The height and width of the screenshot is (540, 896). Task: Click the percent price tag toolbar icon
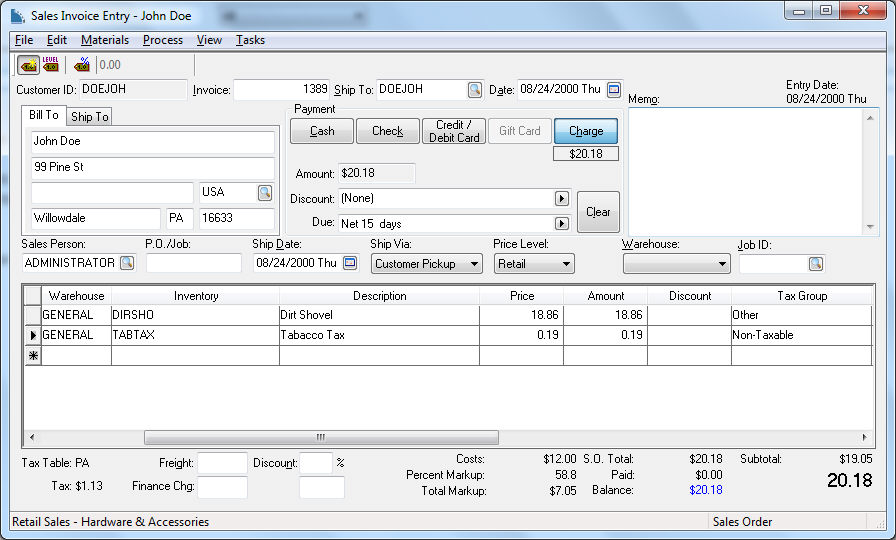(82, 65)
